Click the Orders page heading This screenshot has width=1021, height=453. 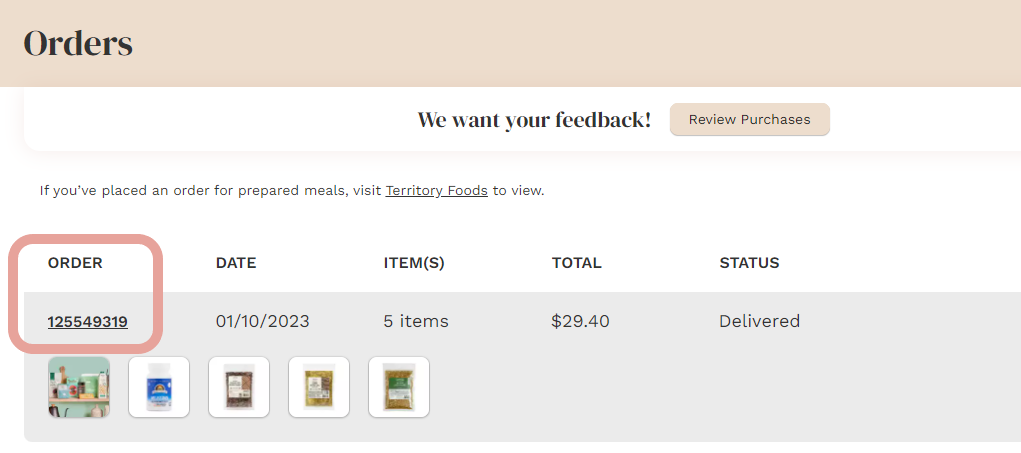coord(78,44)
